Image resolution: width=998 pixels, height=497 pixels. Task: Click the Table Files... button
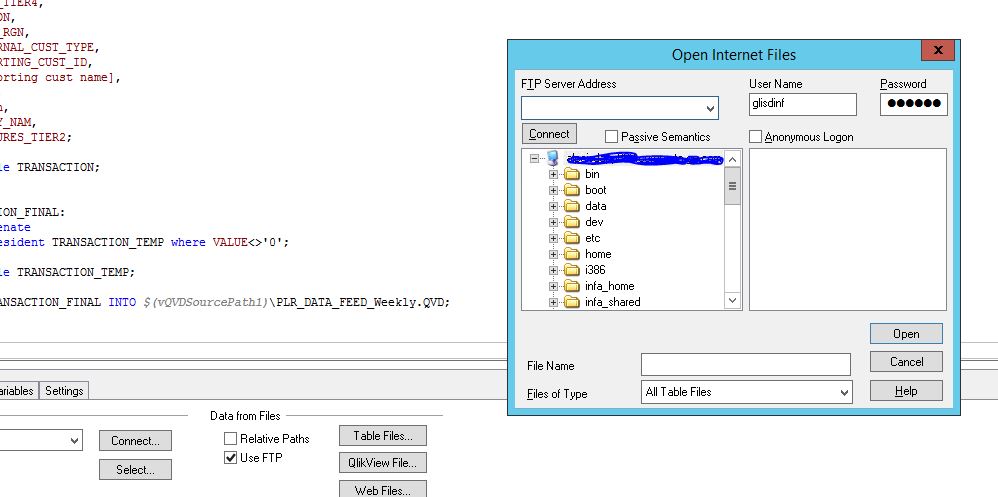coord(383,436)
